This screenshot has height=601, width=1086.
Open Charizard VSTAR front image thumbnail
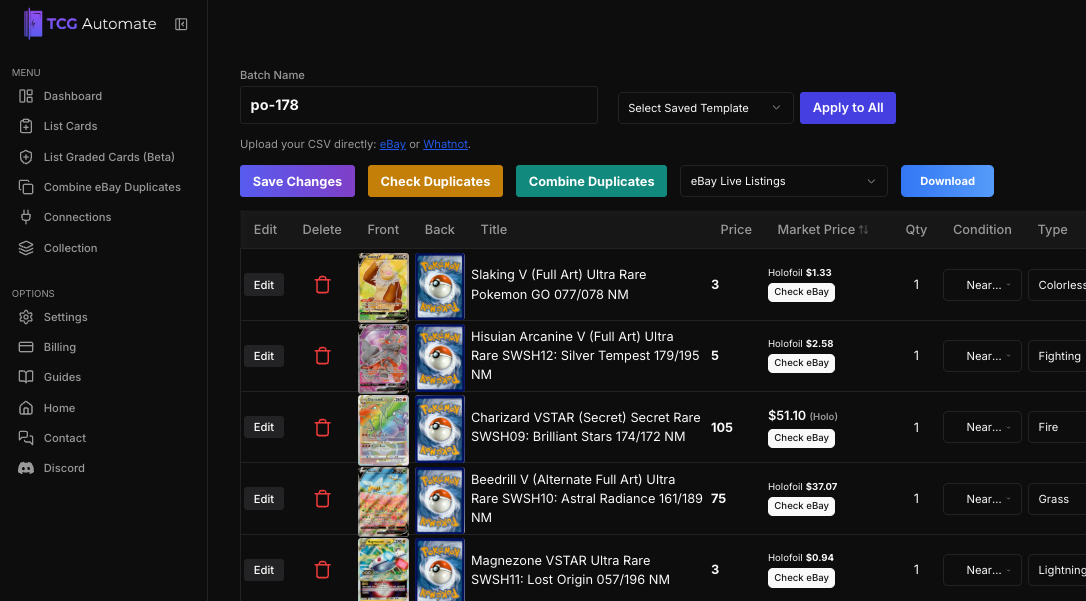click(383, 428)
